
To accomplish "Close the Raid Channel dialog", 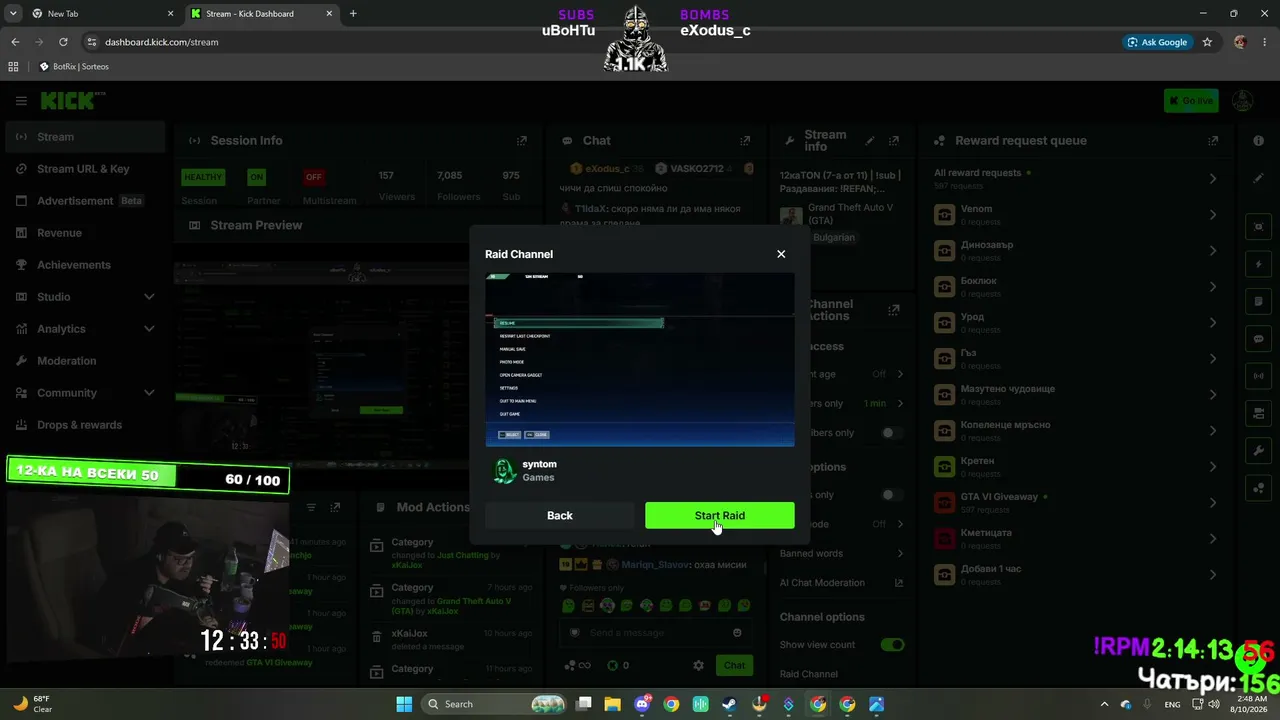I will pyautogui.click(x=781, y=254).
